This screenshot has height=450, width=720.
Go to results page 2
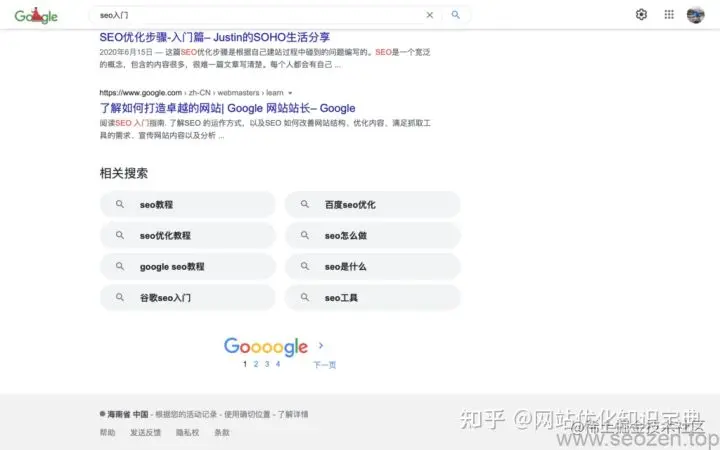pos(256,364)
